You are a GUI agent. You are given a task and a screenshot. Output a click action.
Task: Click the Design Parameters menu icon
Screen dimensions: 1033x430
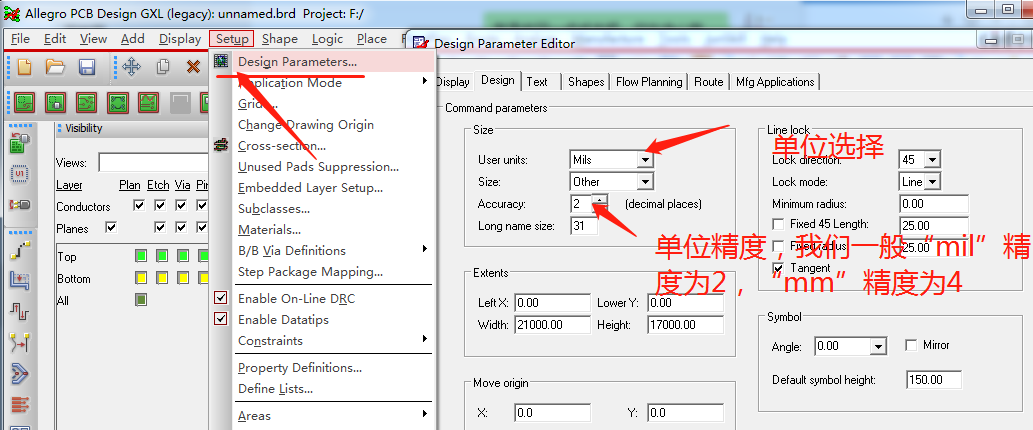(x=221, y=61)
